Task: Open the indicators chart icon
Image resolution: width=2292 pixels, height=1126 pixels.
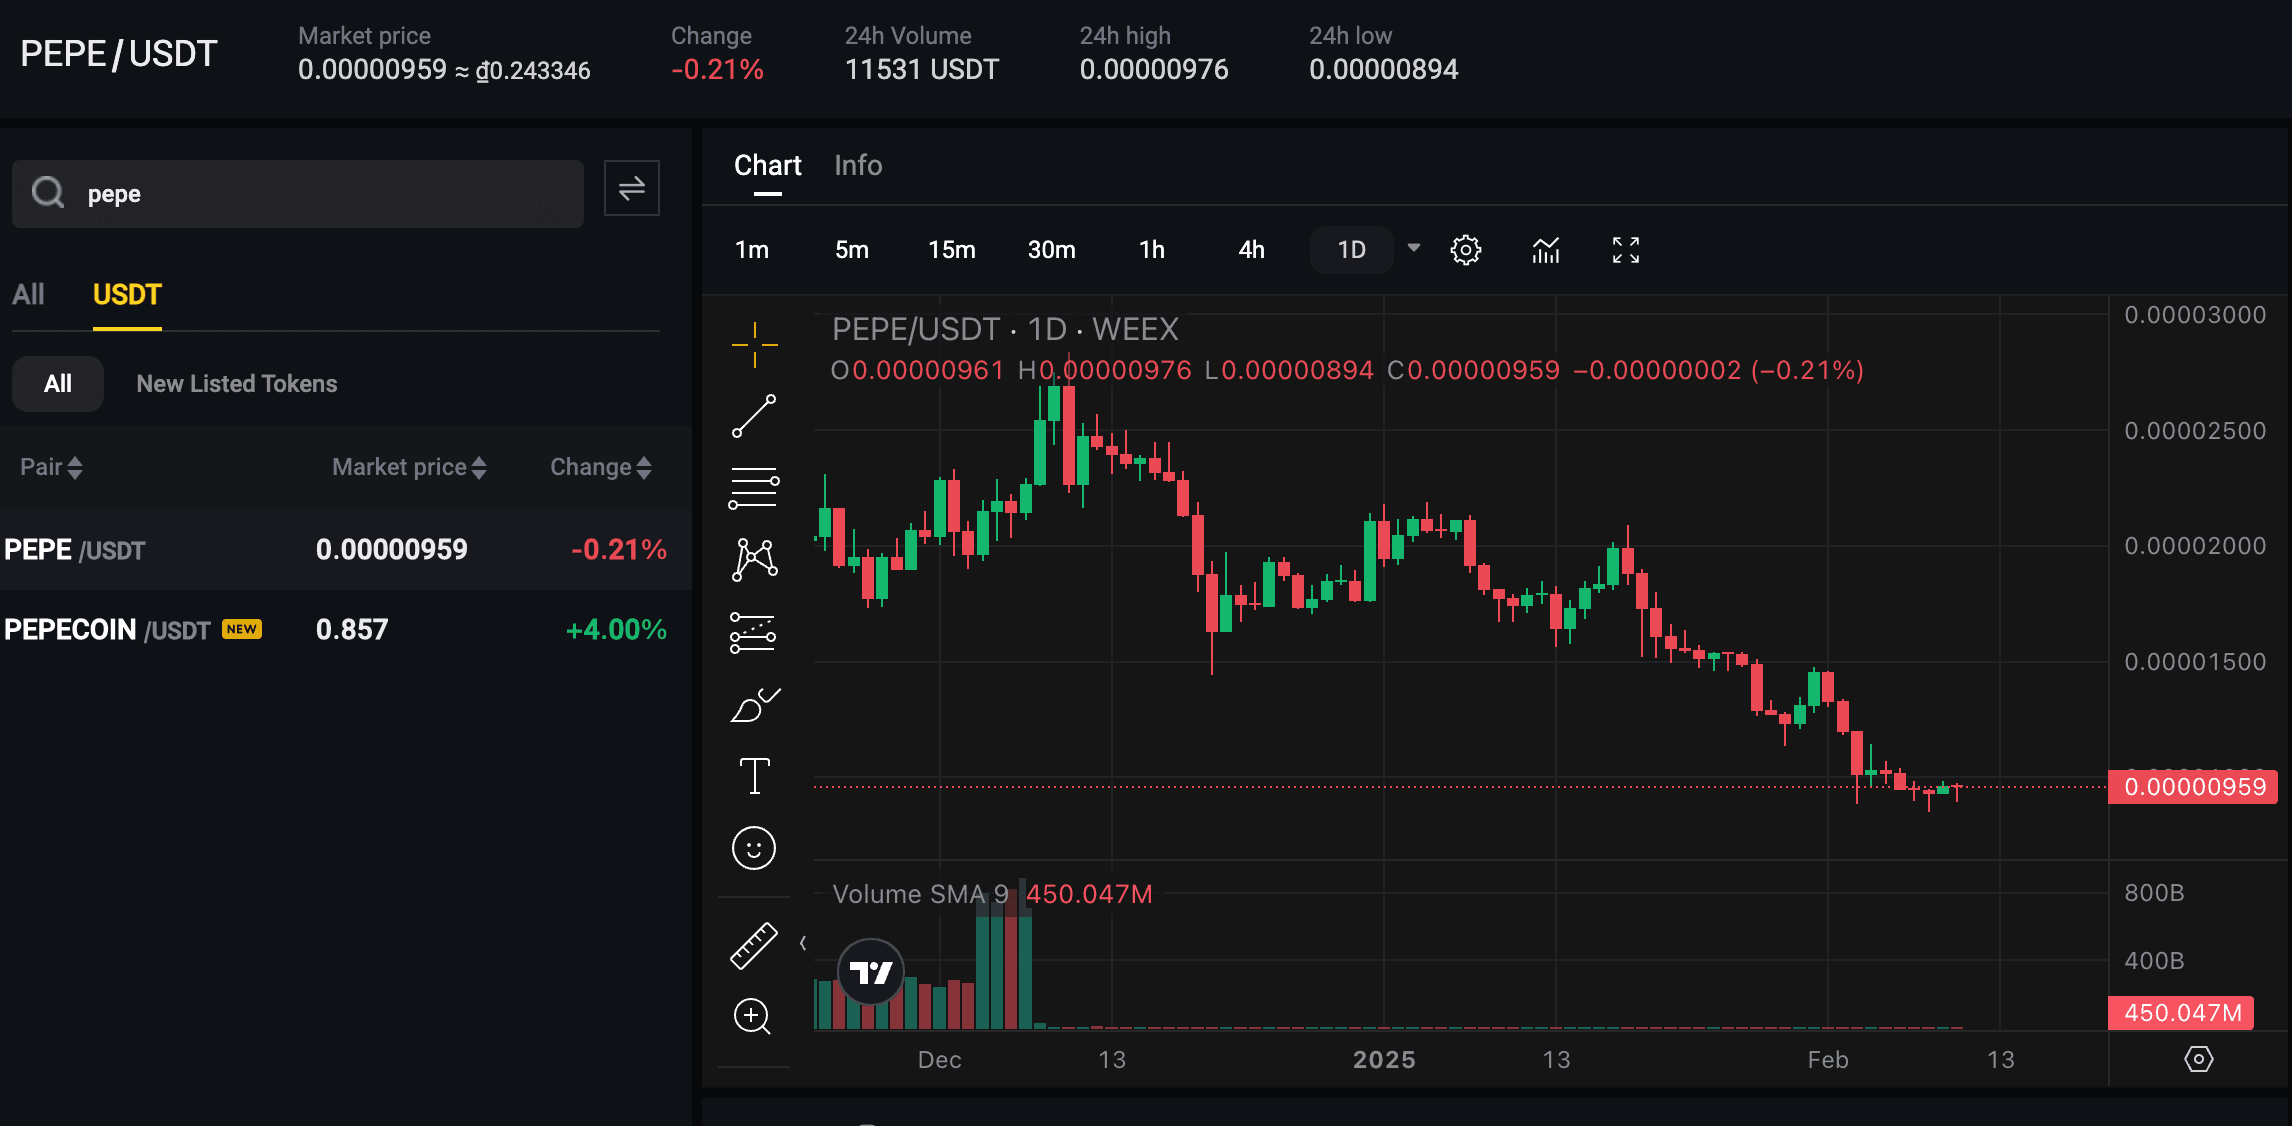Action: click(1546, 250)
